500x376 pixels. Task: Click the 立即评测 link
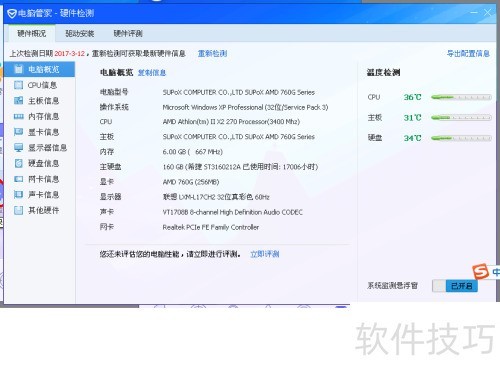[265, 254]
